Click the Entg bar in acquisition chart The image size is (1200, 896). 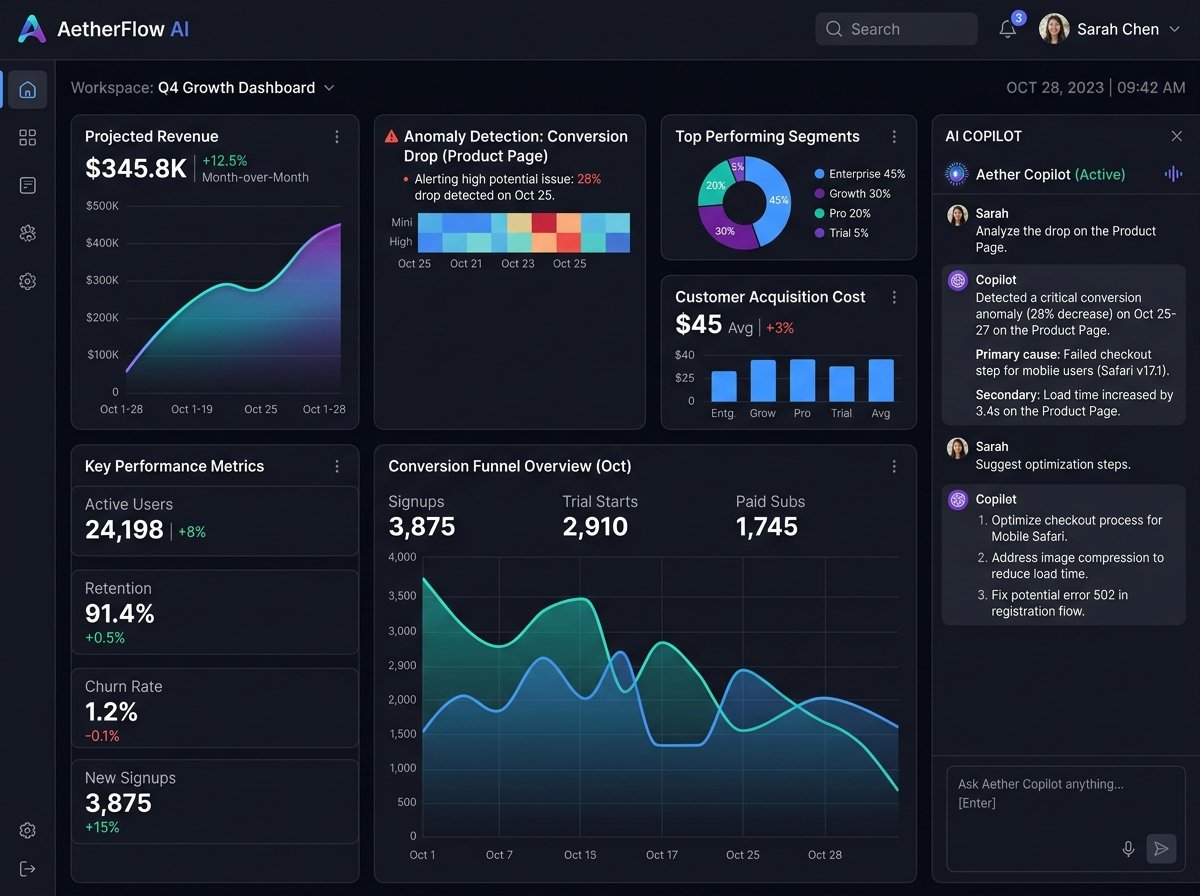click(x=724, y=386)
